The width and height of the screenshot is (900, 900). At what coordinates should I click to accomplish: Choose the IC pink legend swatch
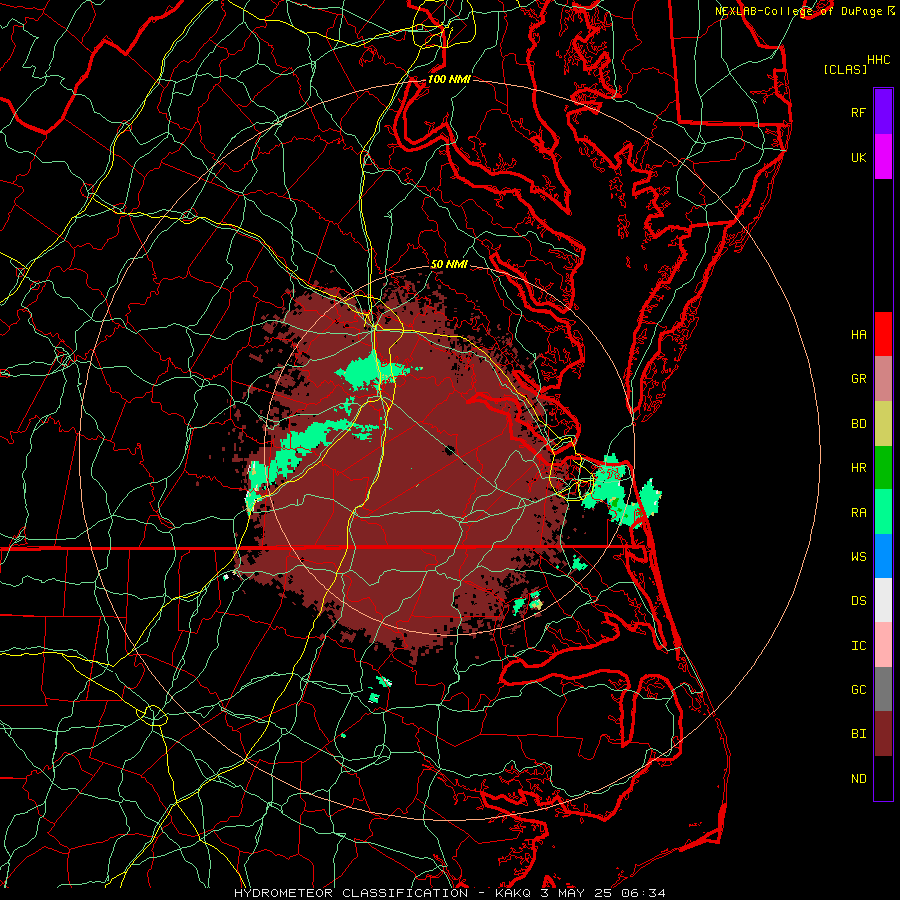pyautogui.click(x=883, y=645)
